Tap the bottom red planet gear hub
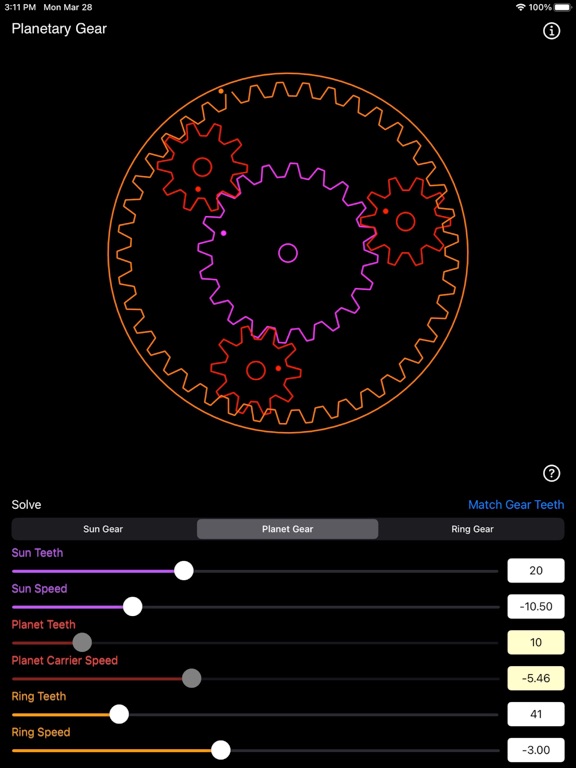 tap(256, 371)
